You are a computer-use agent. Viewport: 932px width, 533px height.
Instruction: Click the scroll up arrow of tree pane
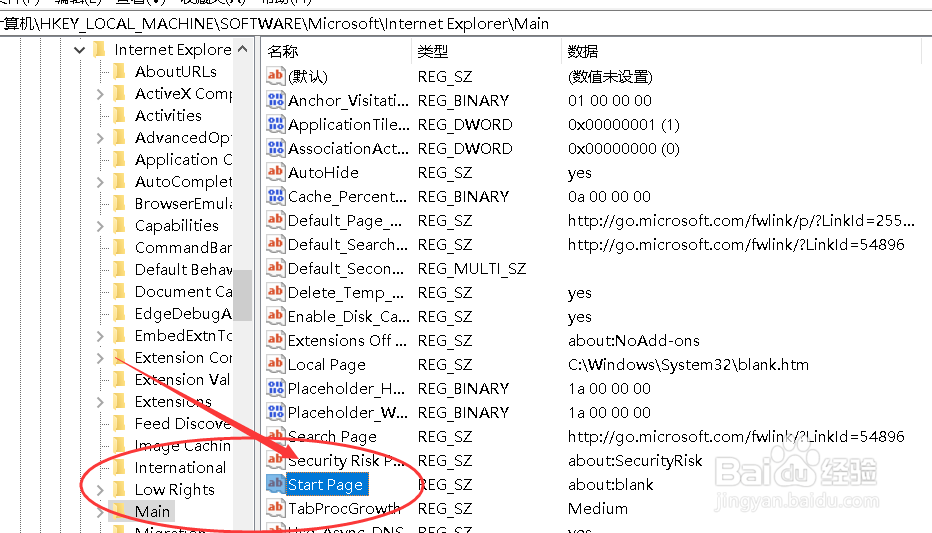243,49
